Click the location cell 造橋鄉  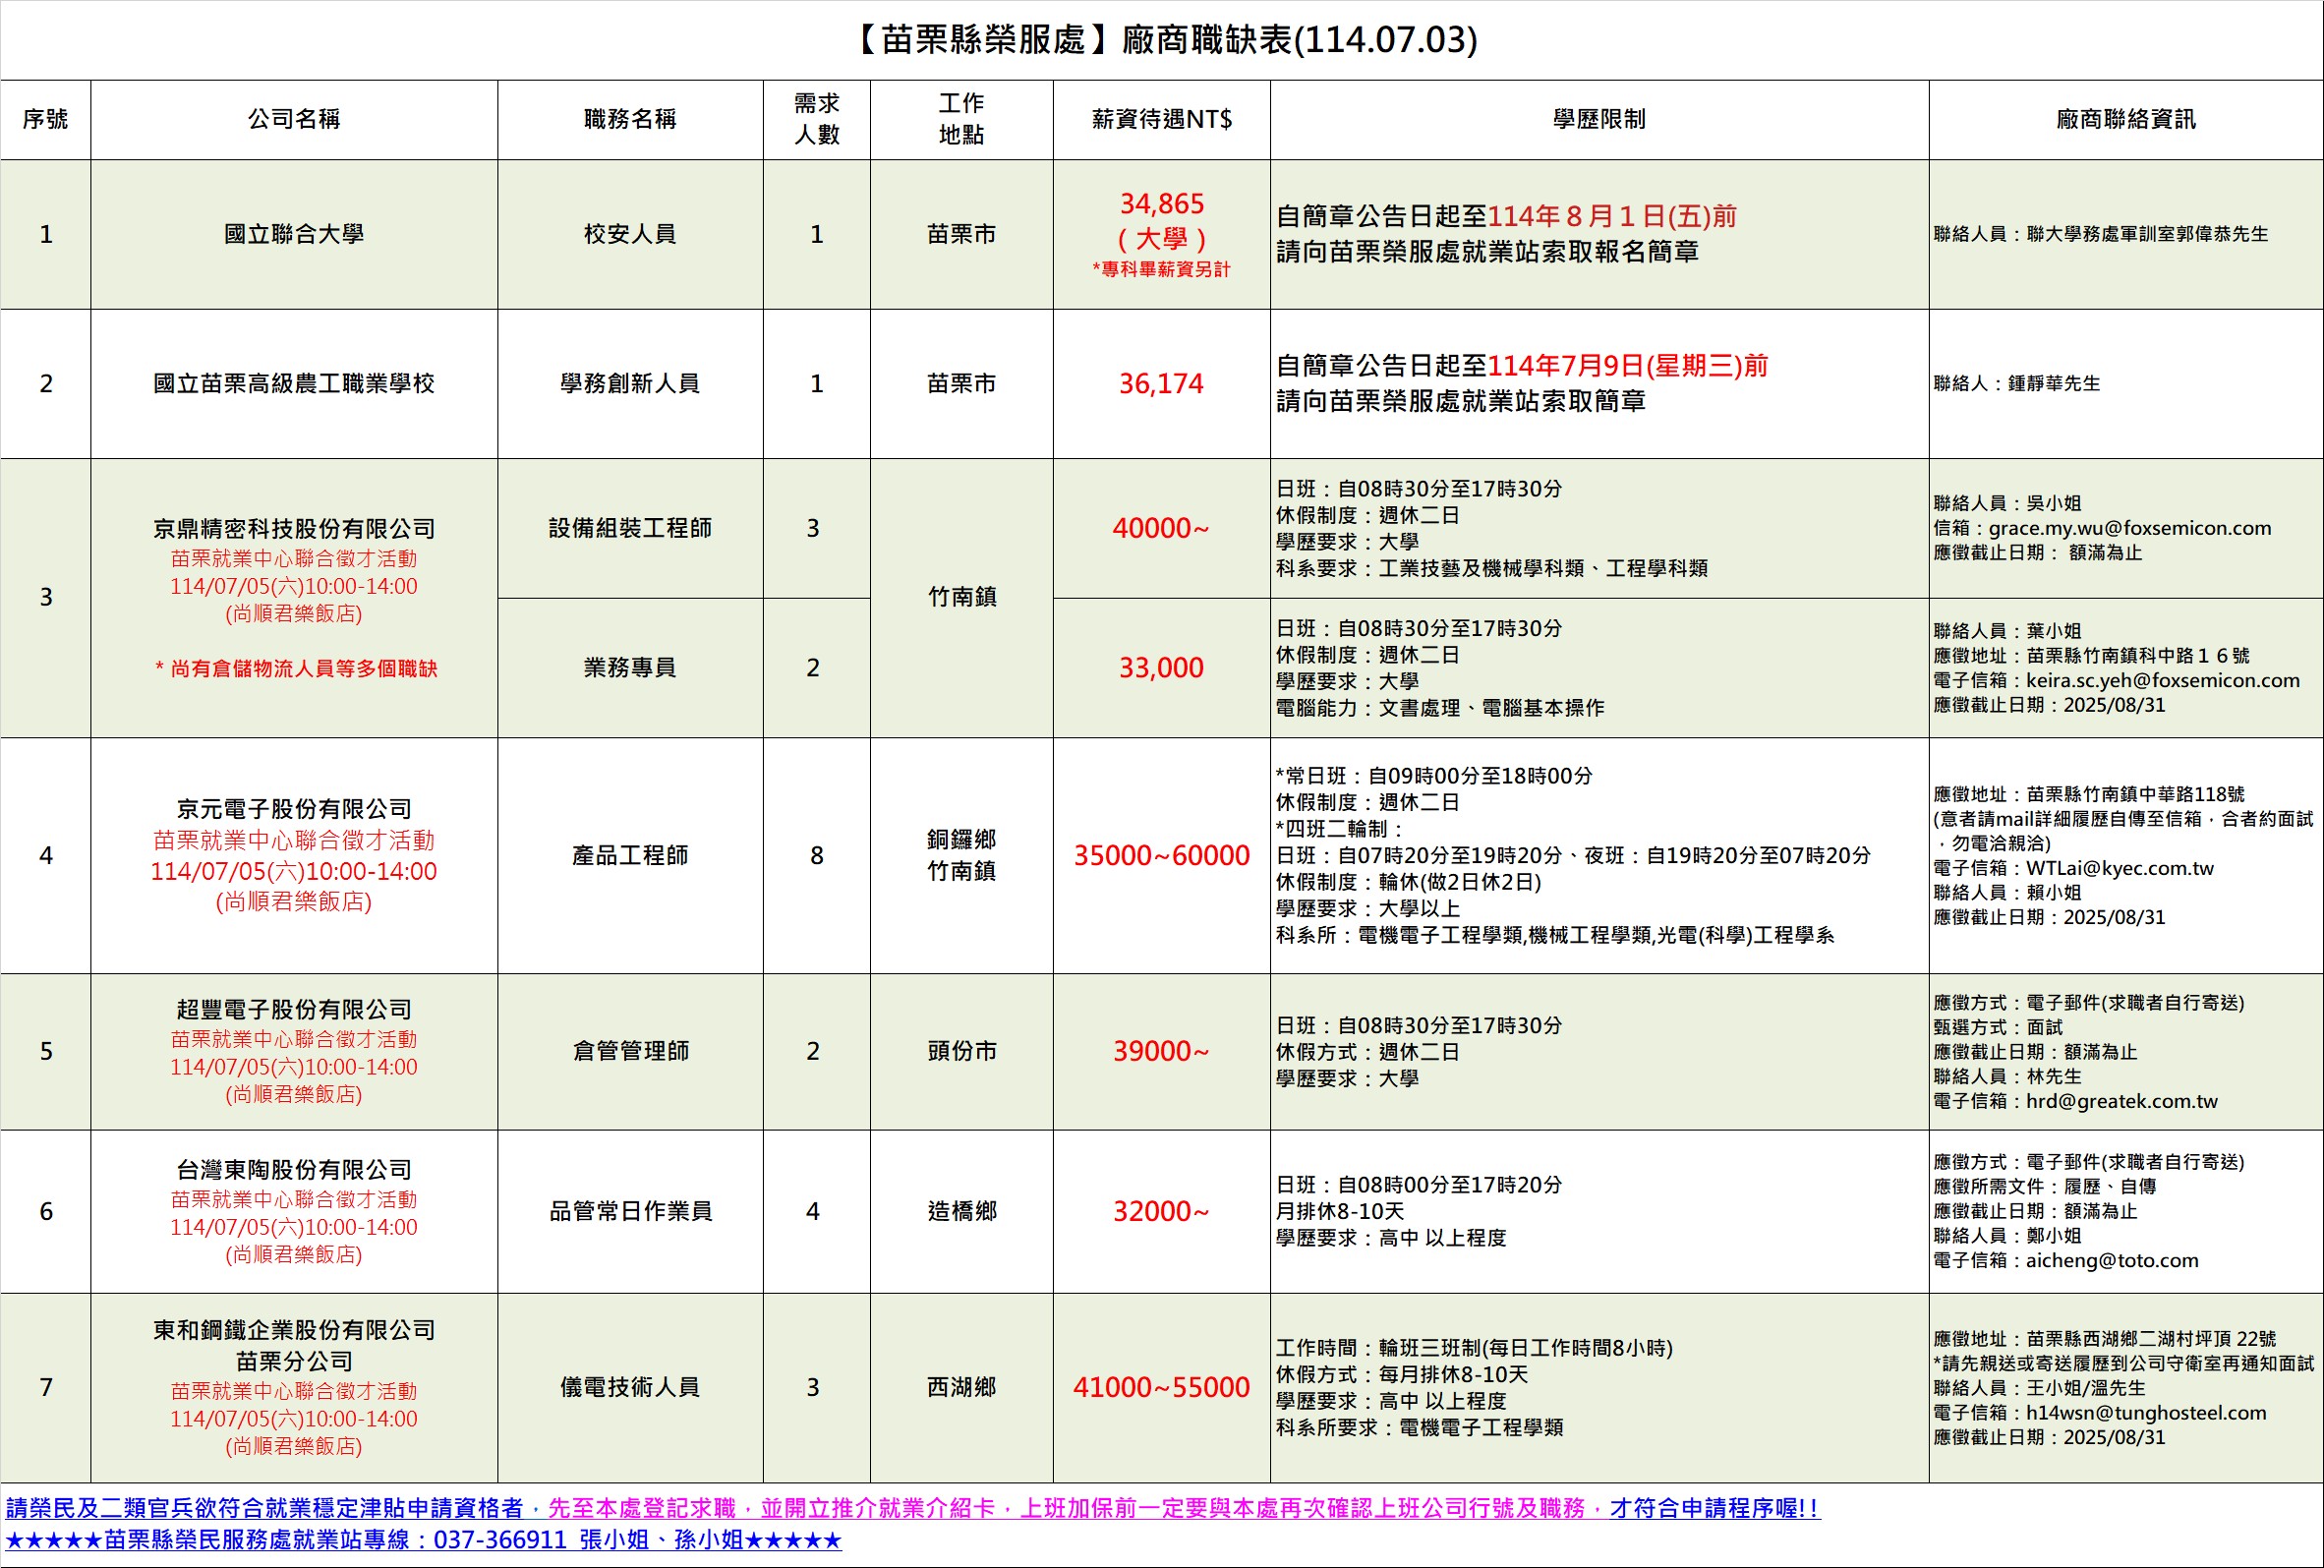coord(961,1212)
